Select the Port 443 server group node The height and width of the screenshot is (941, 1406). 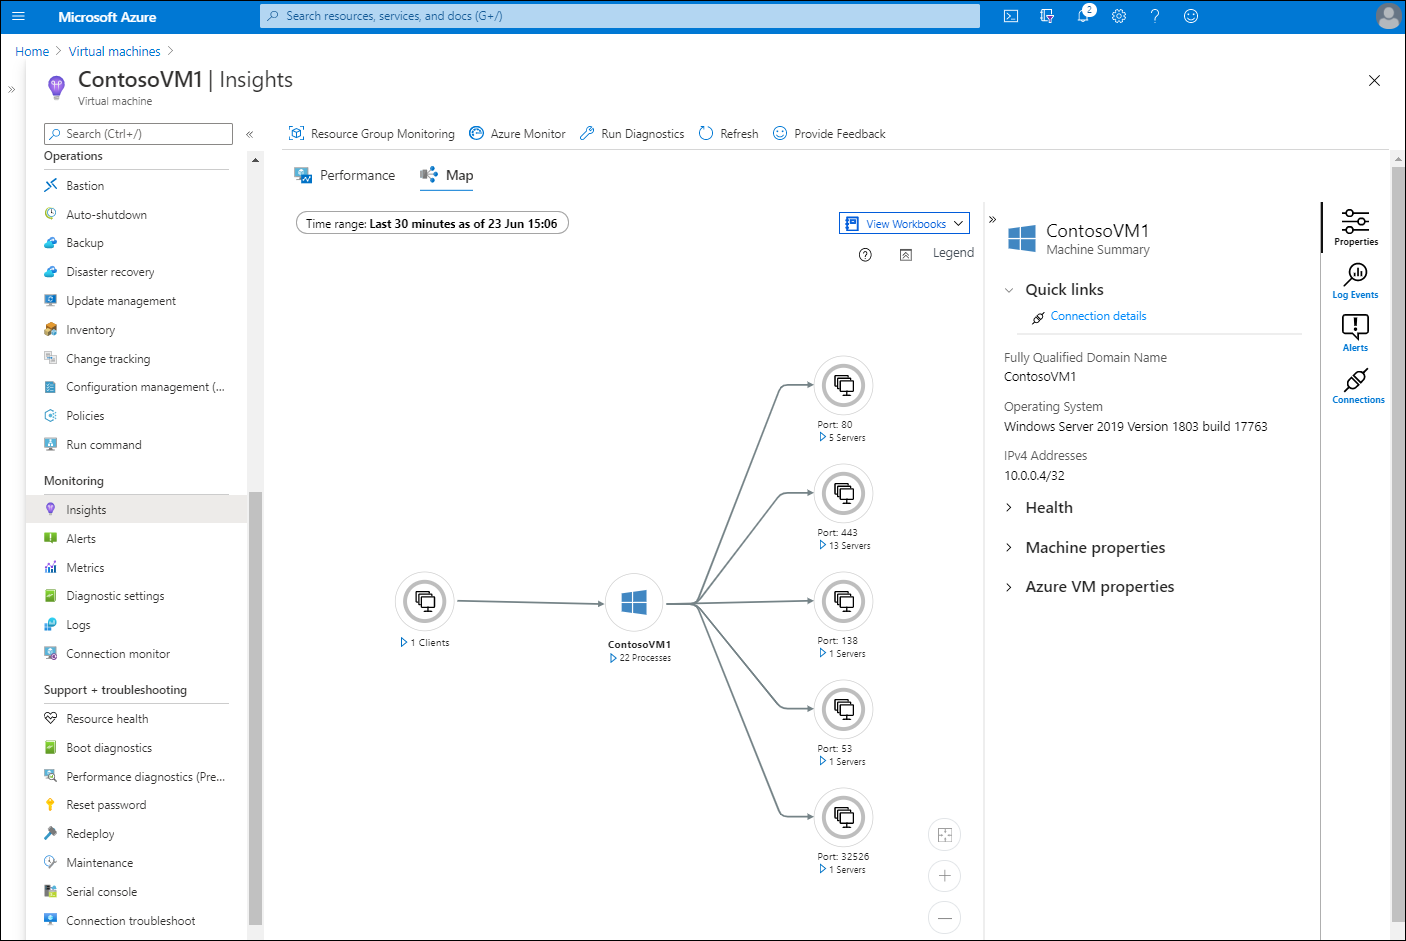(844, 493)
